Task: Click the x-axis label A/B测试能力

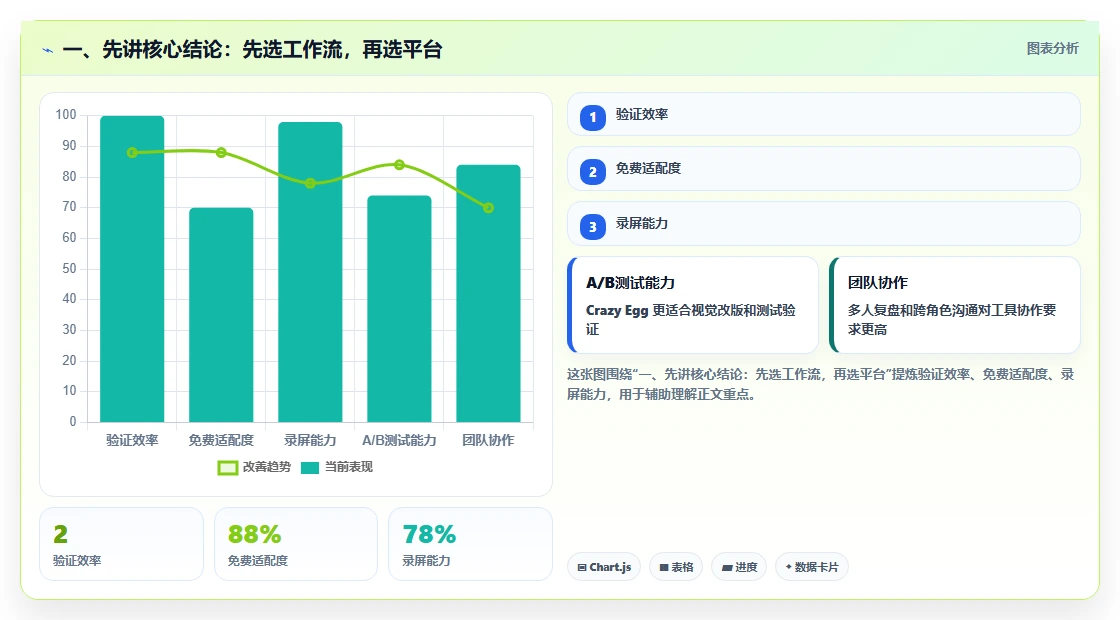Action: point(399,441)
